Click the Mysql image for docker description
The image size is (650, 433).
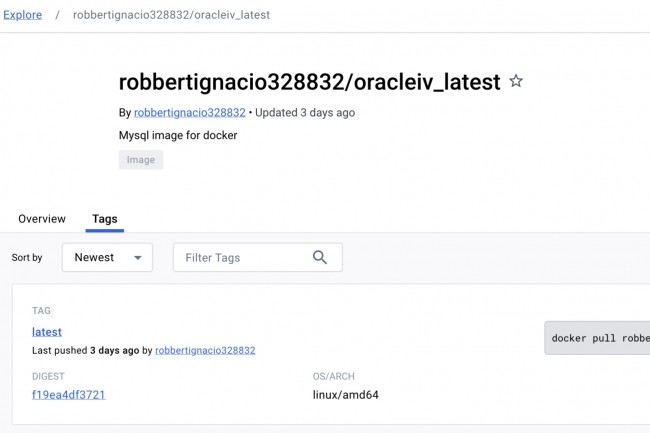pos(178,135)
